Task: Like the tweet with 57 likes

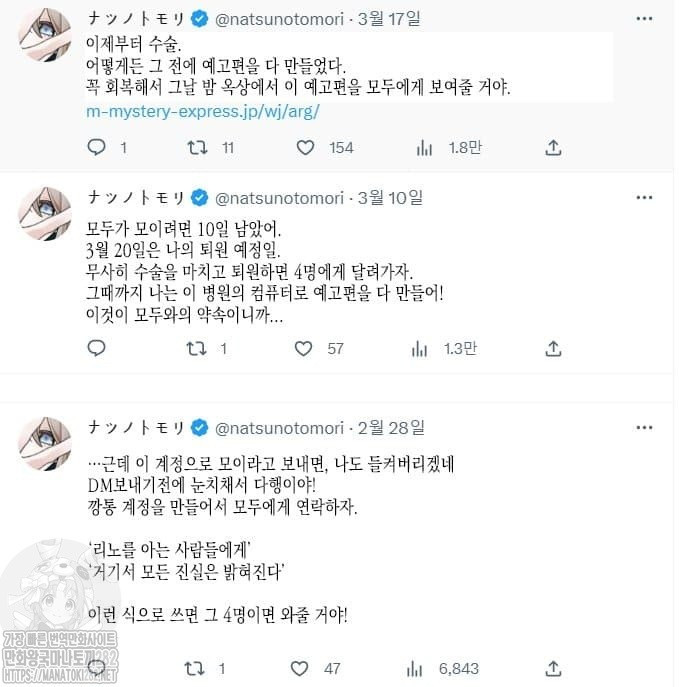Action: click(x=304, y=349)
